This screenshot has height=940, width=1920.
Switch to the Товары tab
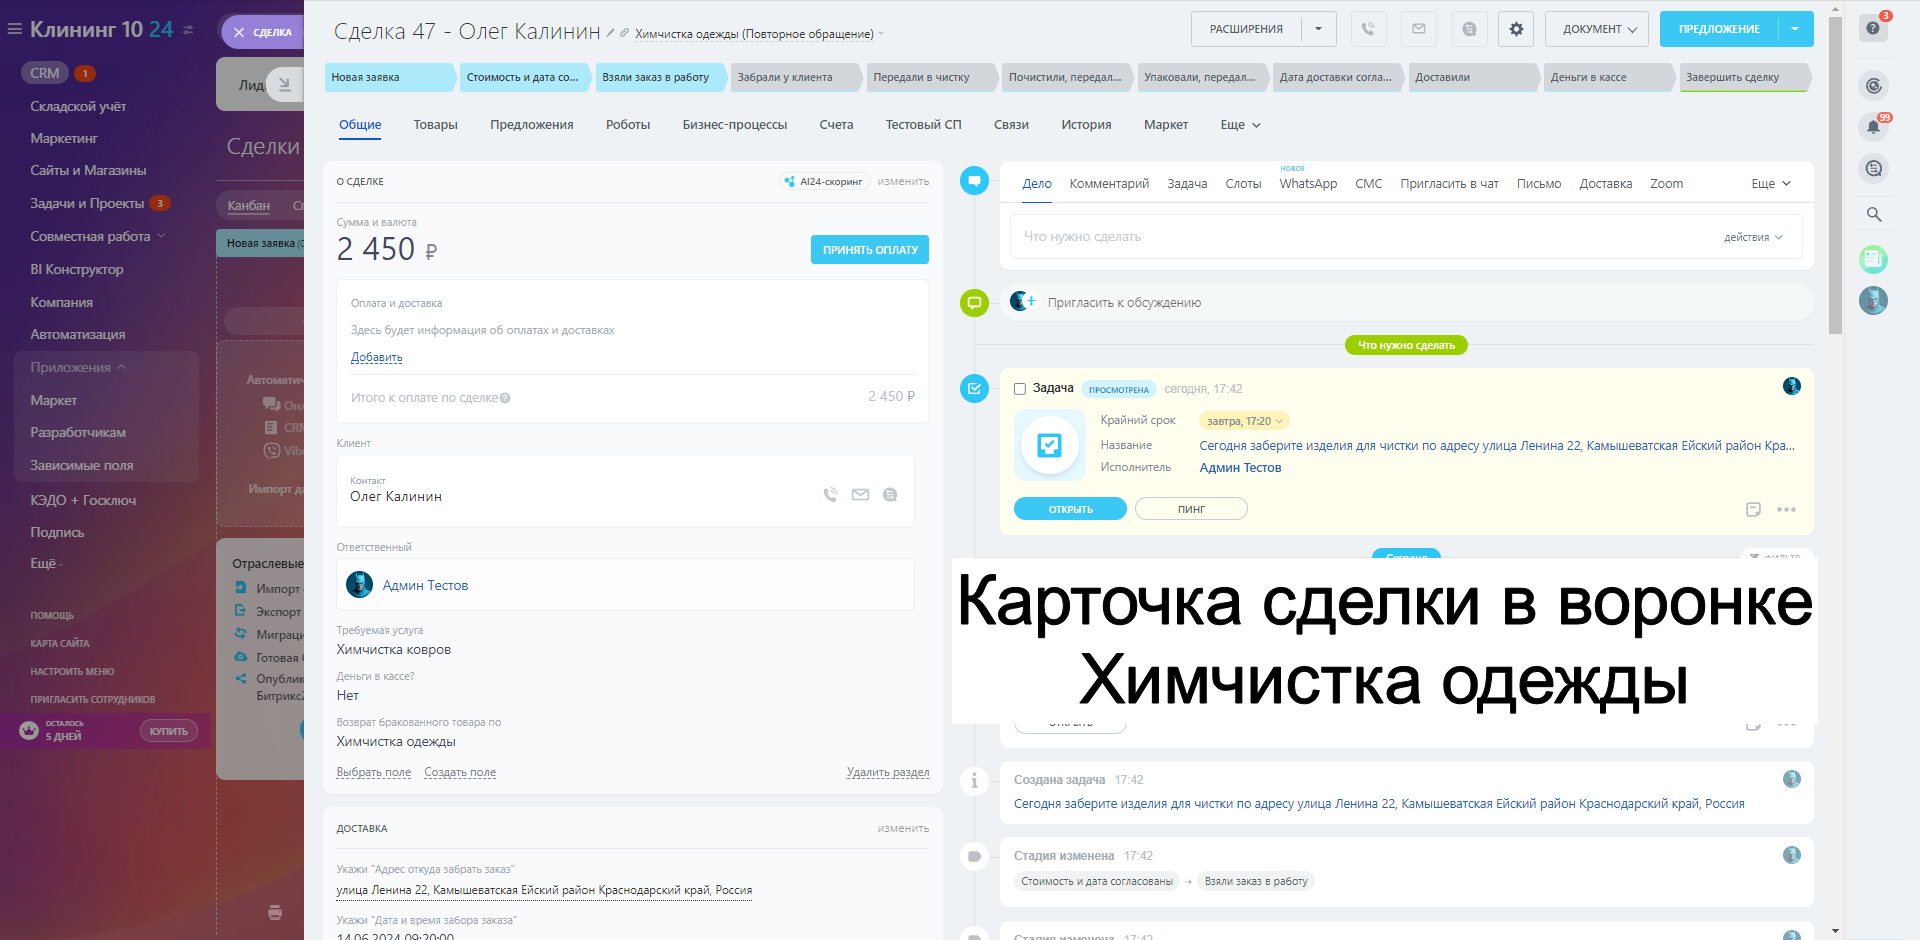click(x=435, y=125)
